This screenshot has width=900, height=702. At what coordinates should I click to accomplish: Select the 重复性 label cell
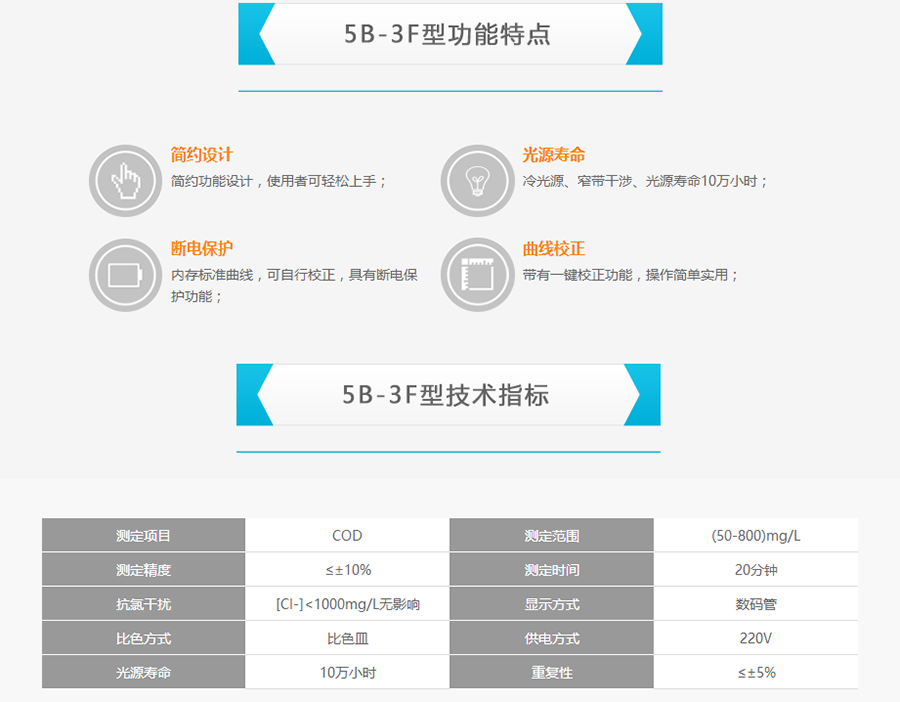tap(551, 672)
